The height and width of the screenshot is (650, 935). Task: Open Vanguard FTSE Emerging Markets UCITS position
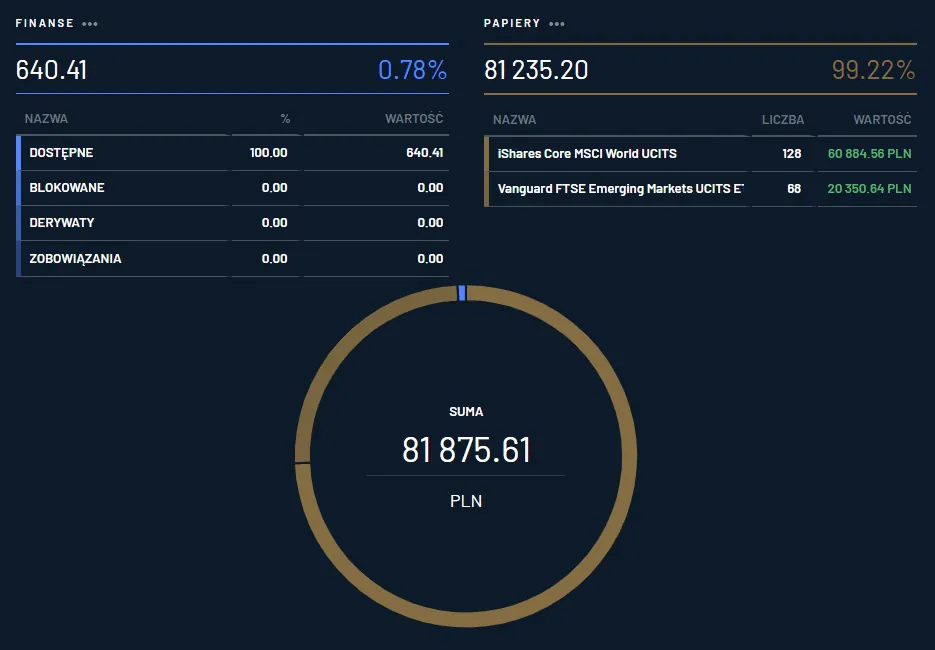pyautogui.click(x=620, y=188)
